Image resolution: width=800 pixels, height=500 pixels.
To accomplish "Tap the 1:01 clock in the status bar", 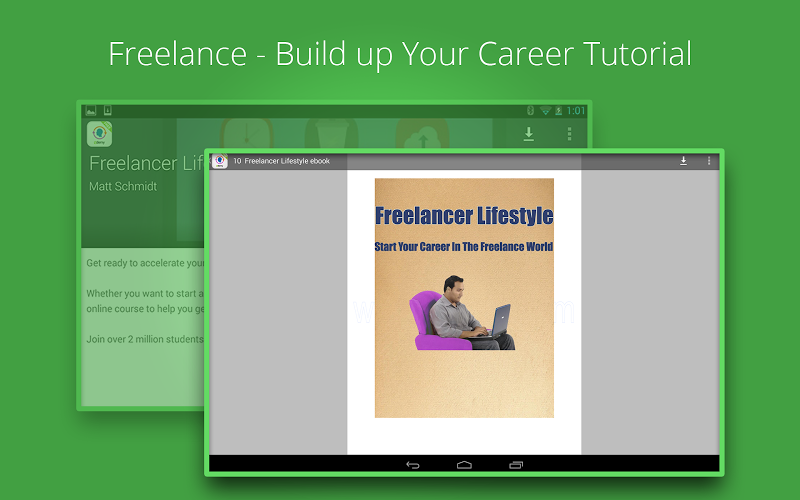I will pyautogui.click(x=576, y=111).
